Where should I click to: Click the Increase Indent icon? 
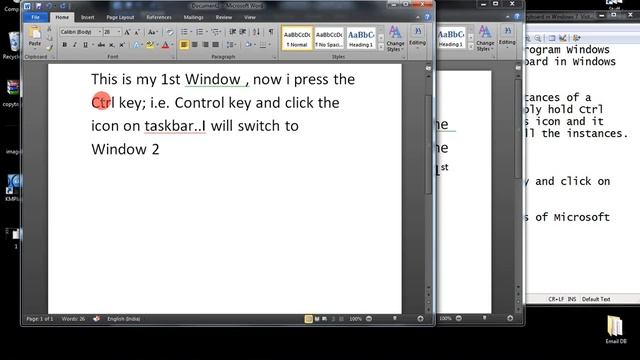pos(243,32)
